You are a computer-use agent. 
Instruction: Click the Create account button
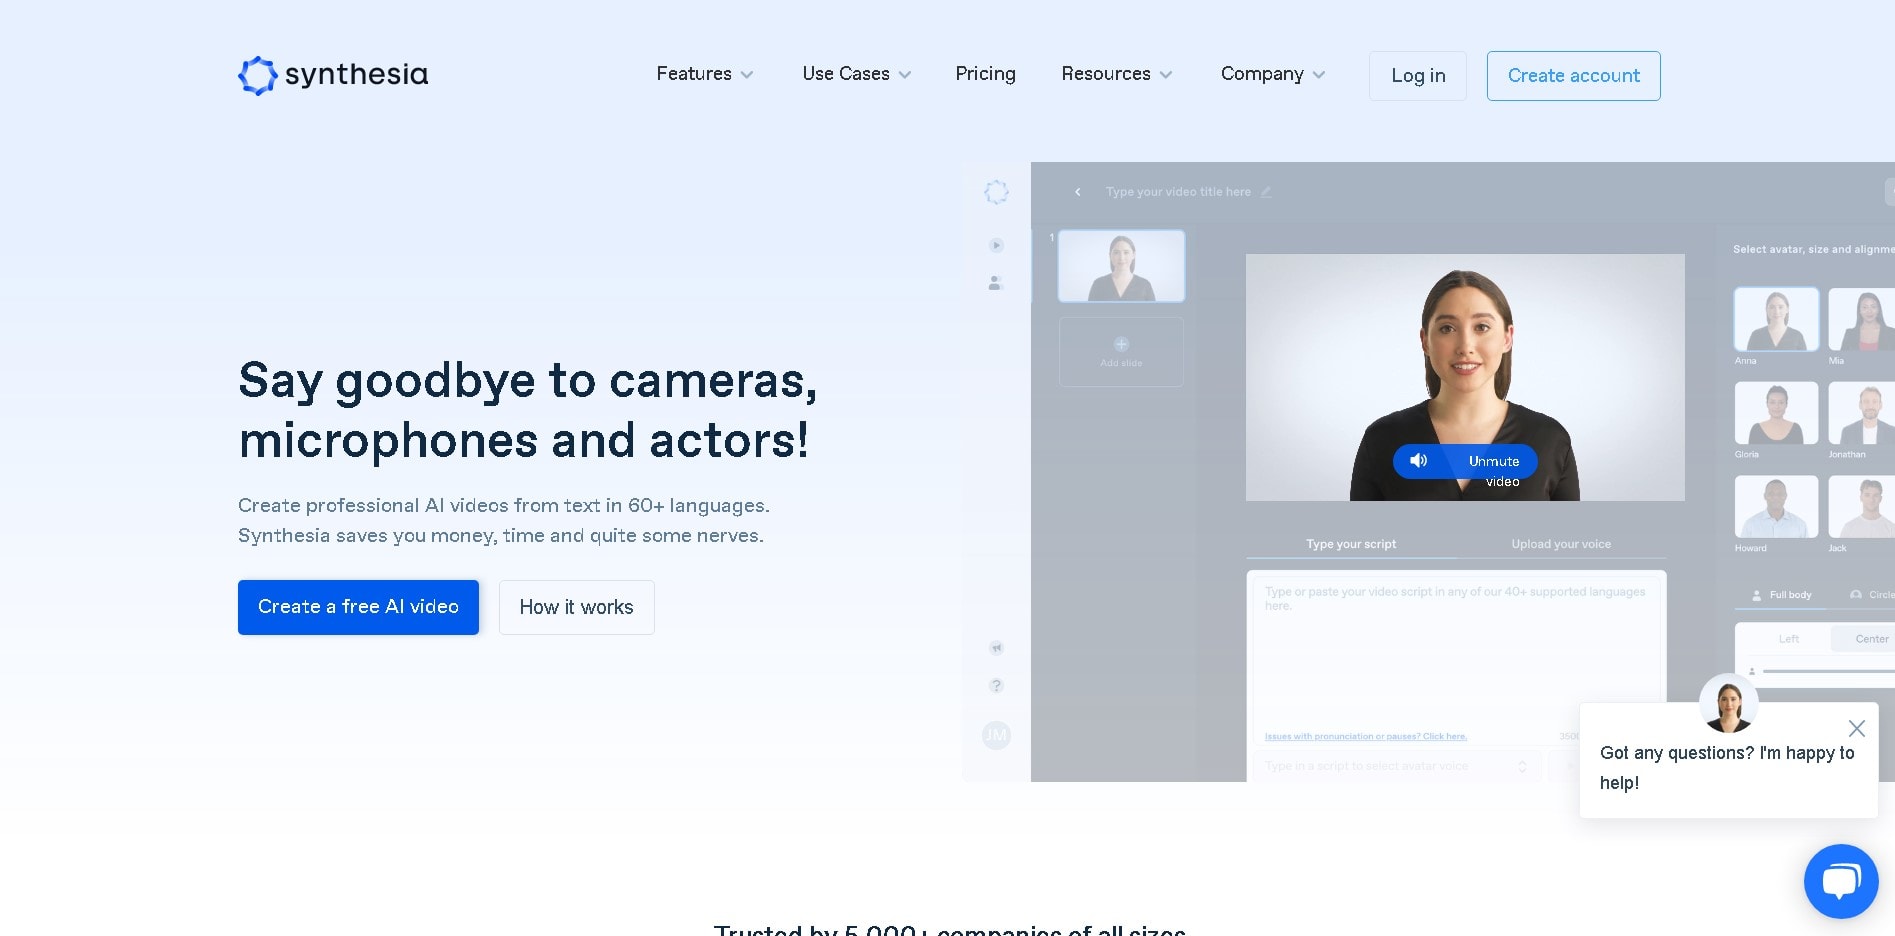(1574, 76)
